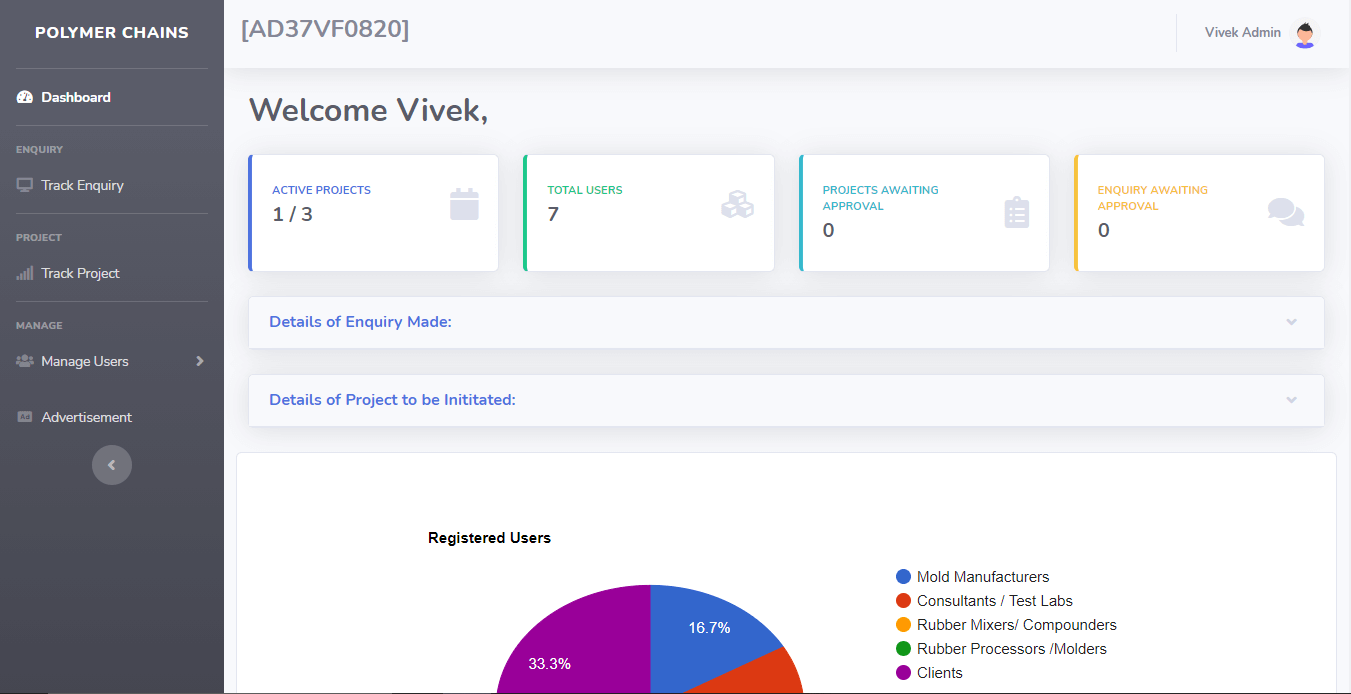Image resolution: width=1351 pixels, height=694 pixels.
Task: Click the Clients legend label
Action: pyautogui.click(x=940, y=673)
